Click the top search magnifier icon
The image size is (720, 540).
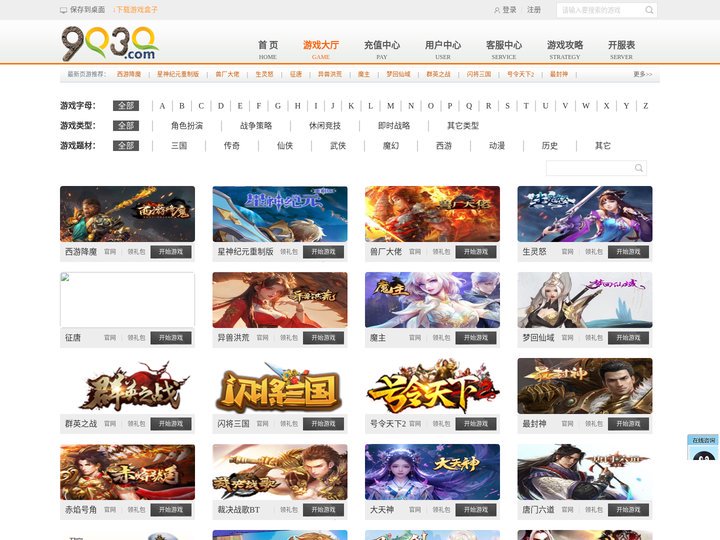coord(649,10)
